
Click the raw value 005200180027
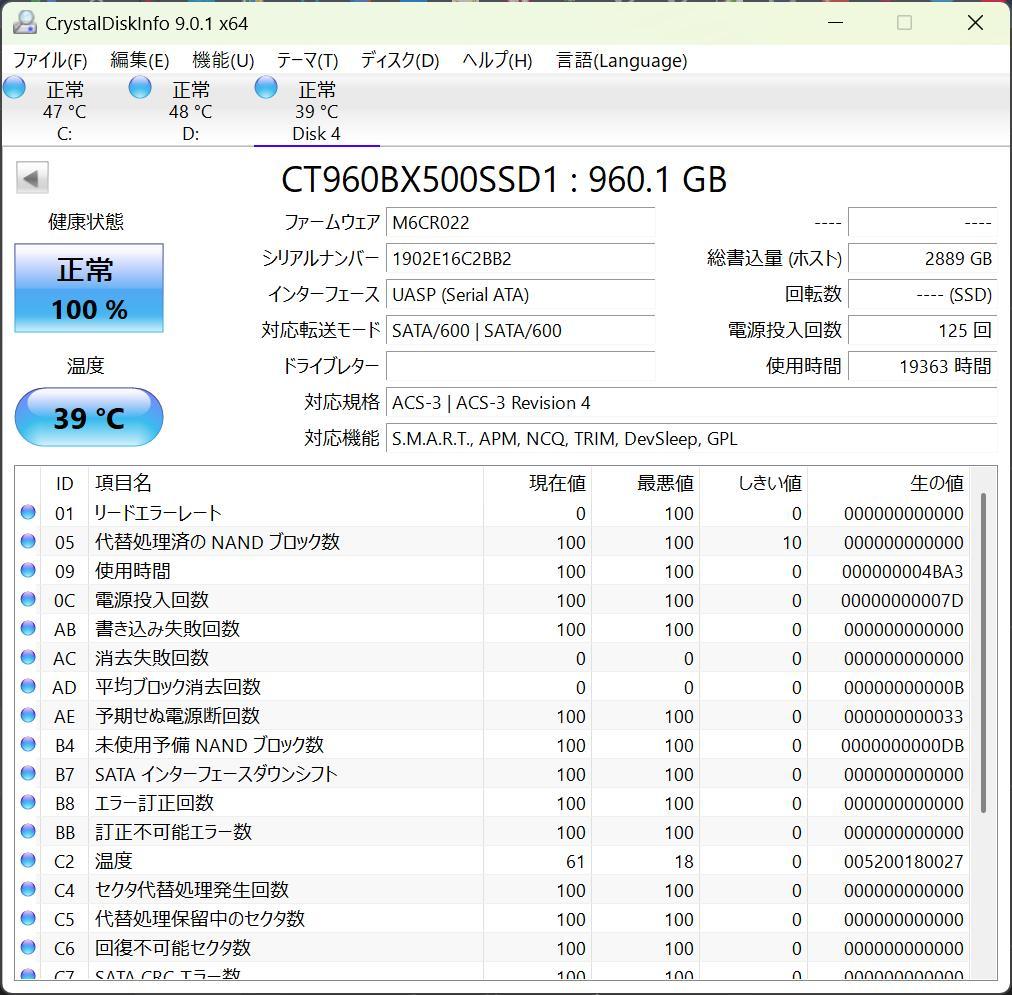(903, 861)
